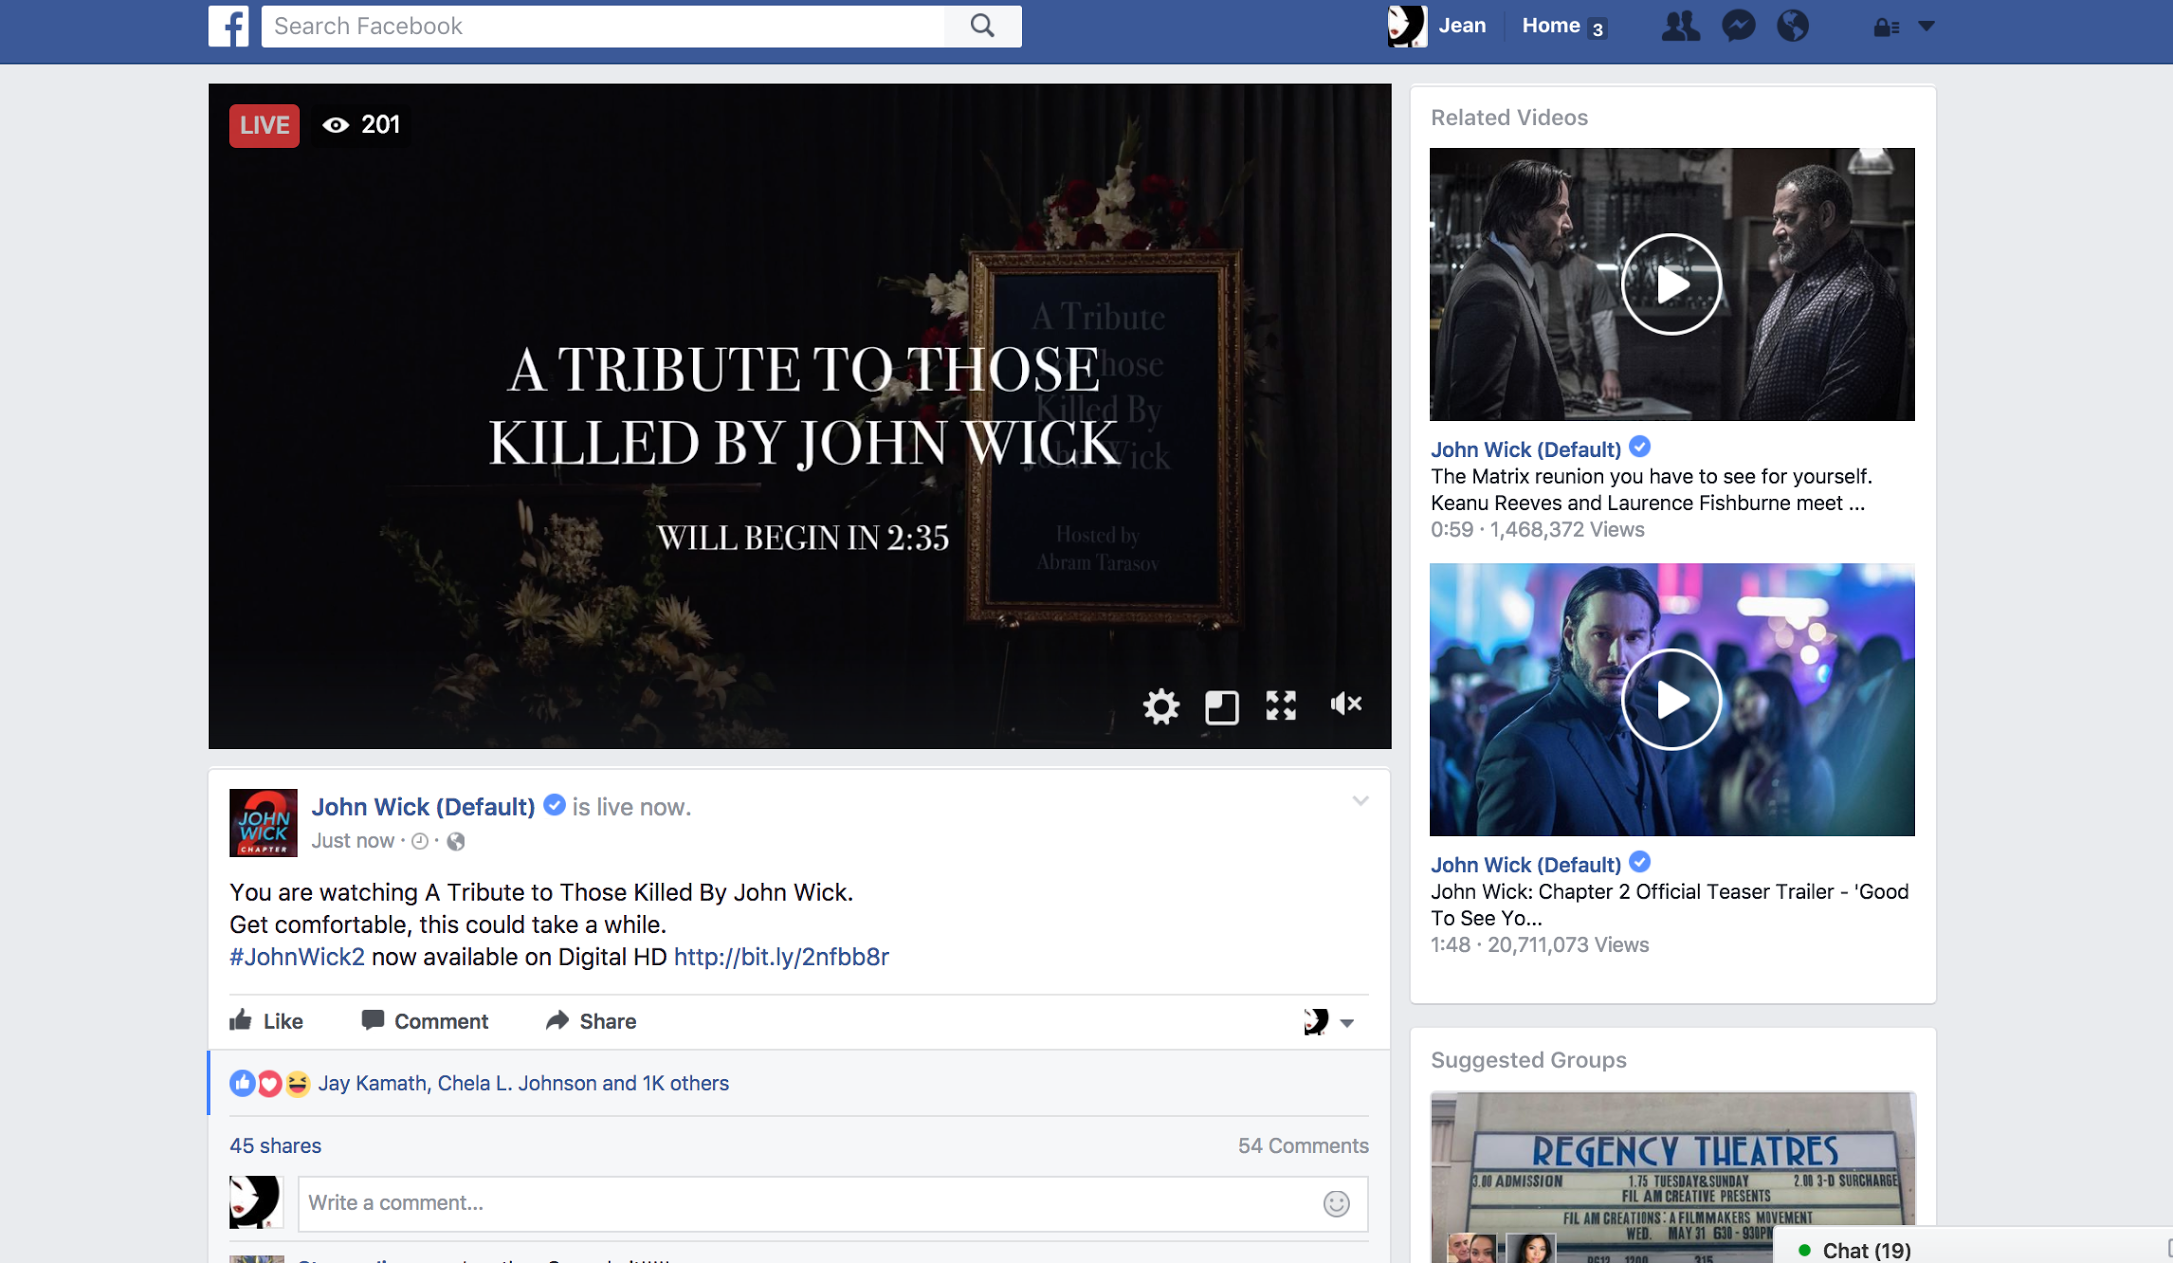Click the Love heart reaction icon
Screen dimensions: 2173x1263
[x=269, y=1084]
